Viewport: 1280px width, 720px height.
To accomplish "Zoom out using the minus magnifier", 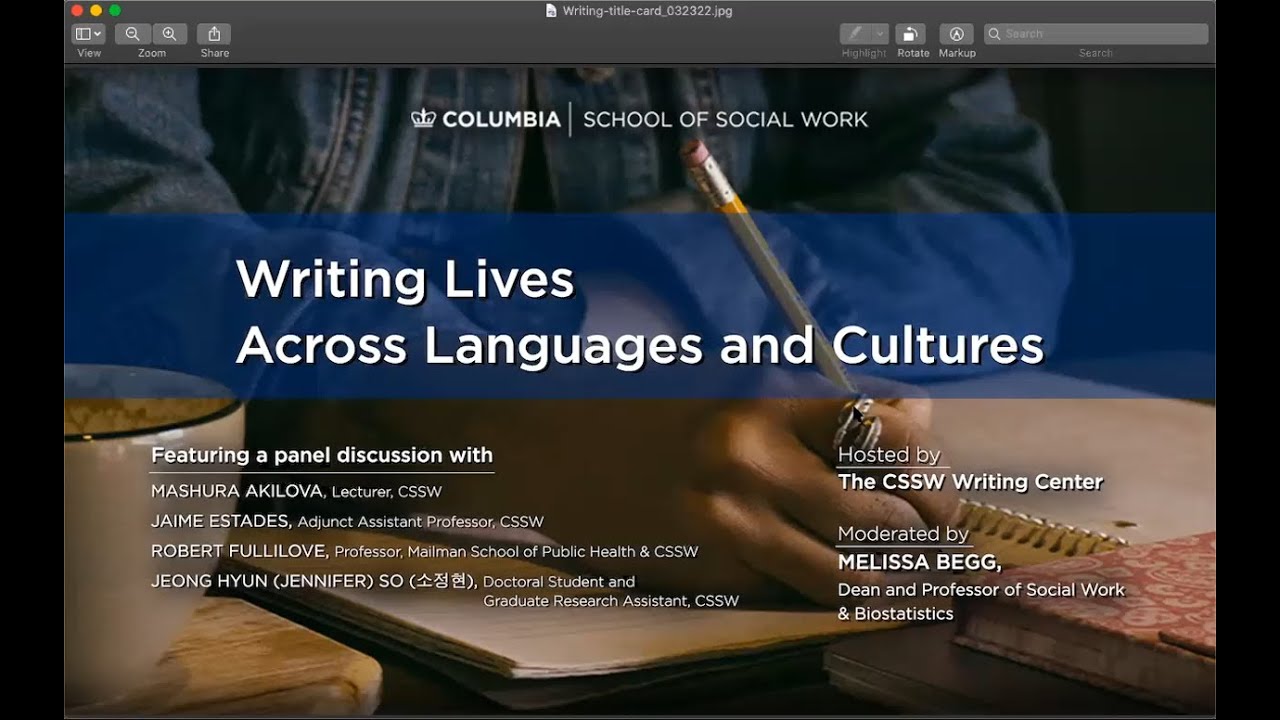I will 133,34.
